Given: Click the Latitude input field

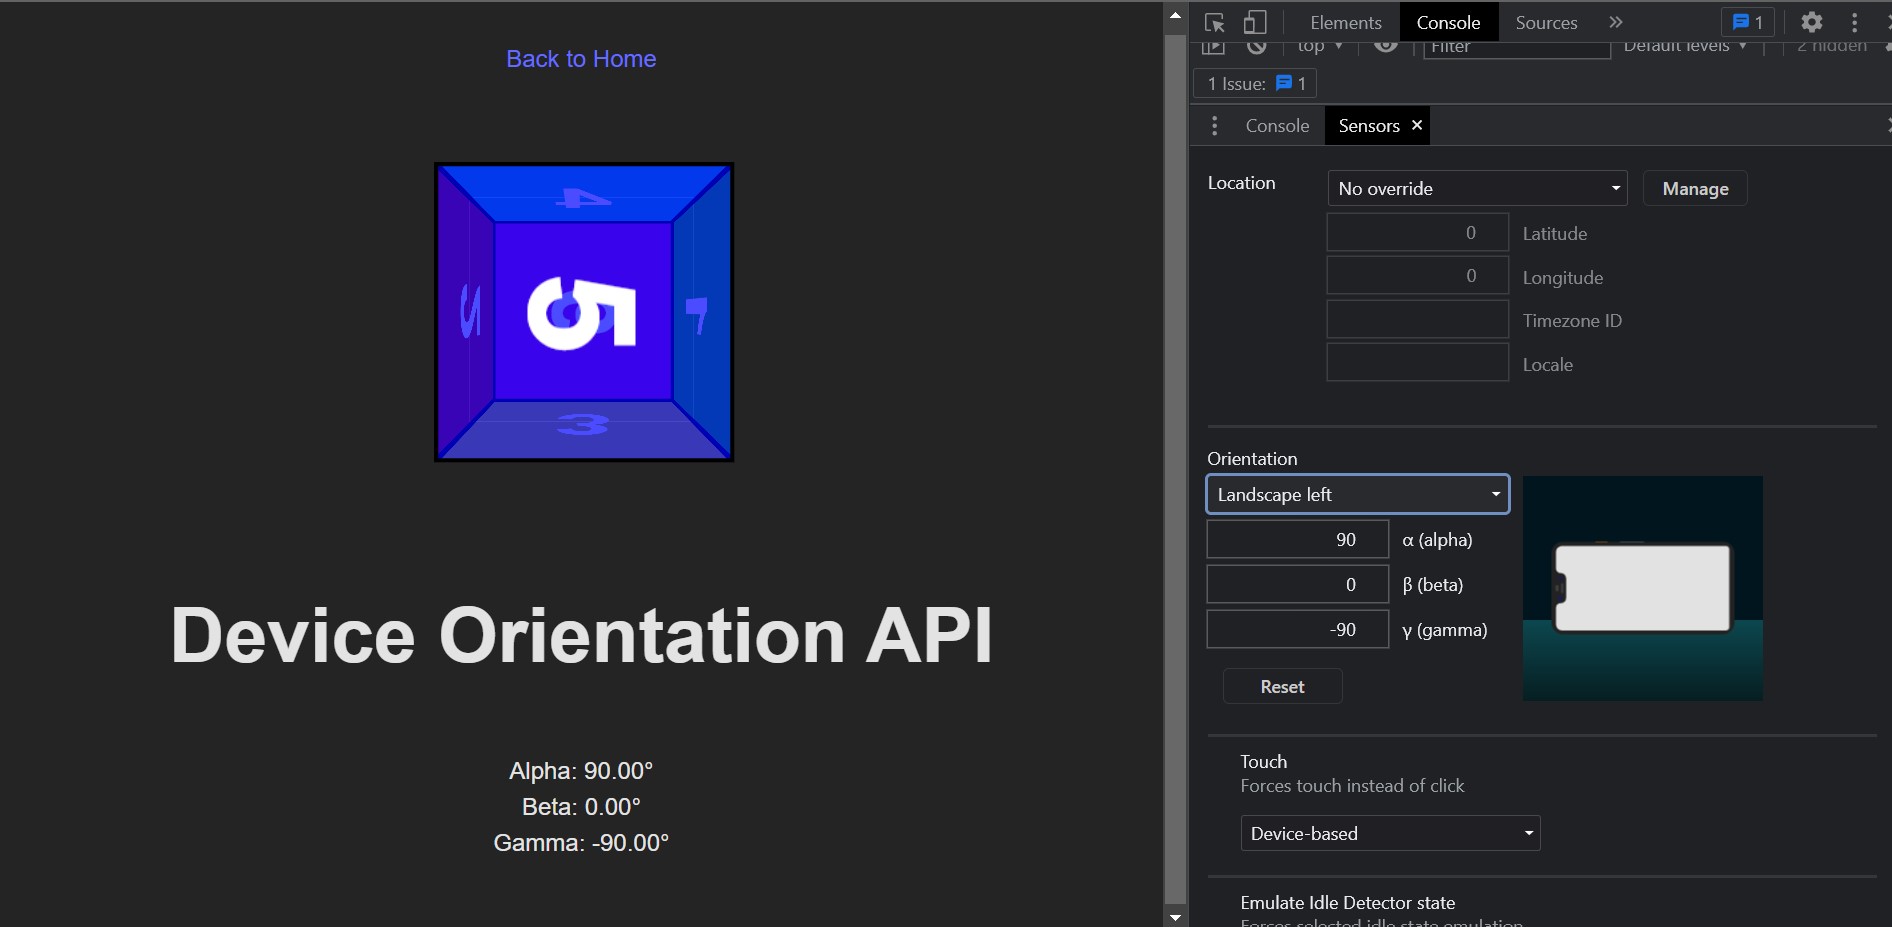Looking at the screenshot, I should click(1416, 232).
